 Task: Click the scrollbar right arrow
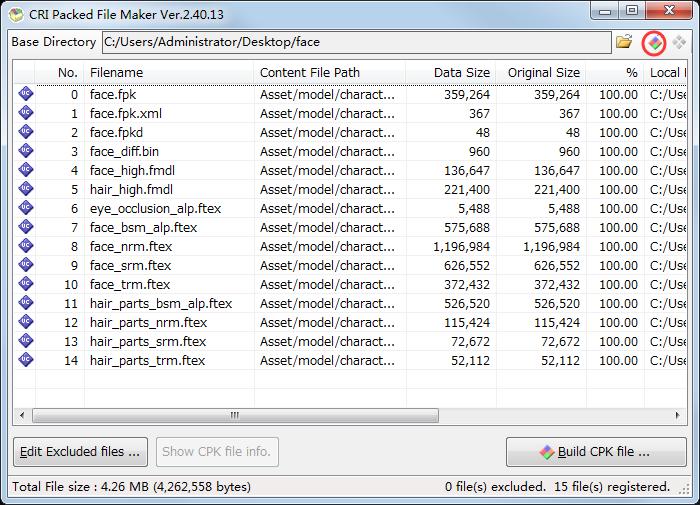(x=677, y=416)
